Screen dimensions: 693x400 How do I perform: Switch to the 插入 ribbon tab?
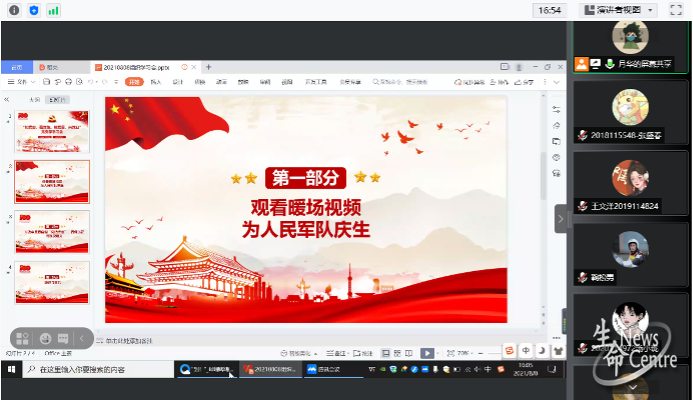click(155, 82)
